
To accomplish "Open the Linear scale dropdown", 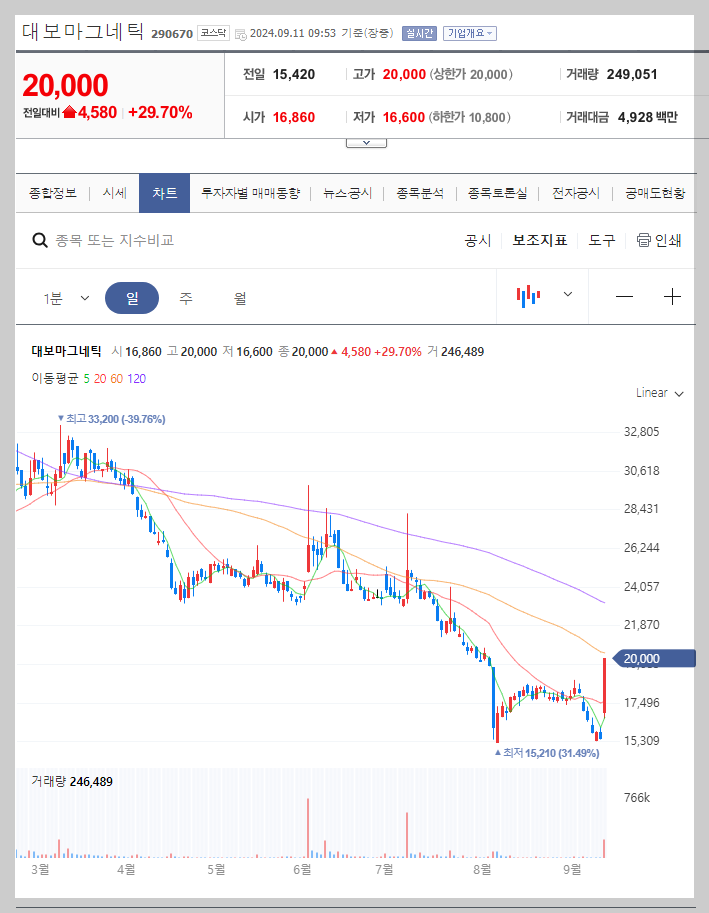I will (656, 393).
